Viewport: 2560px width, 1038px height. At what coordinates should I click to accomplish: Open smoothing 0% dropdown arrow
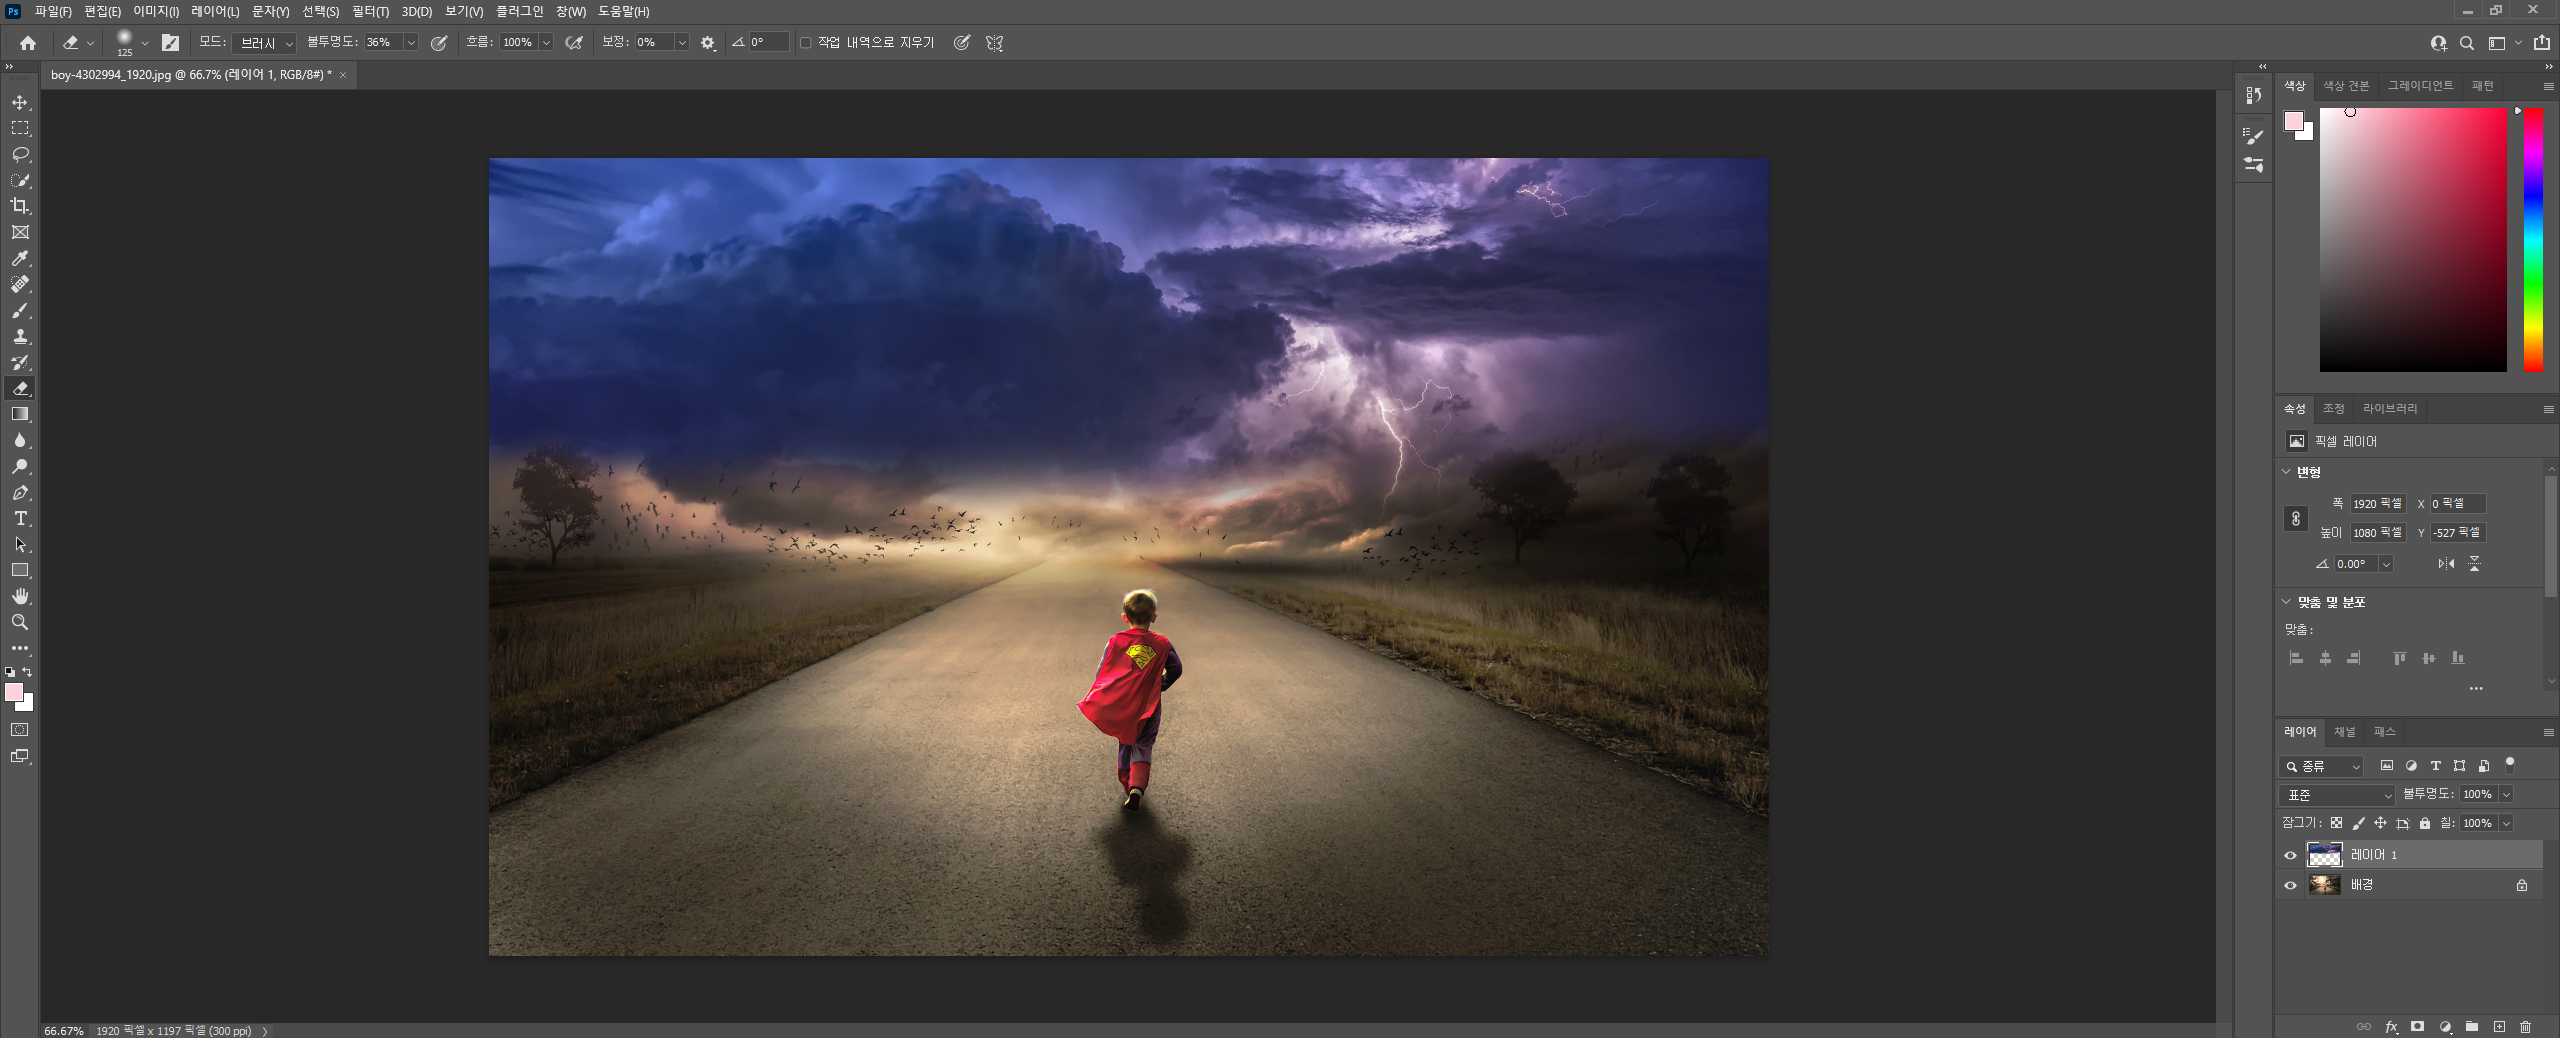coord(682,43)
